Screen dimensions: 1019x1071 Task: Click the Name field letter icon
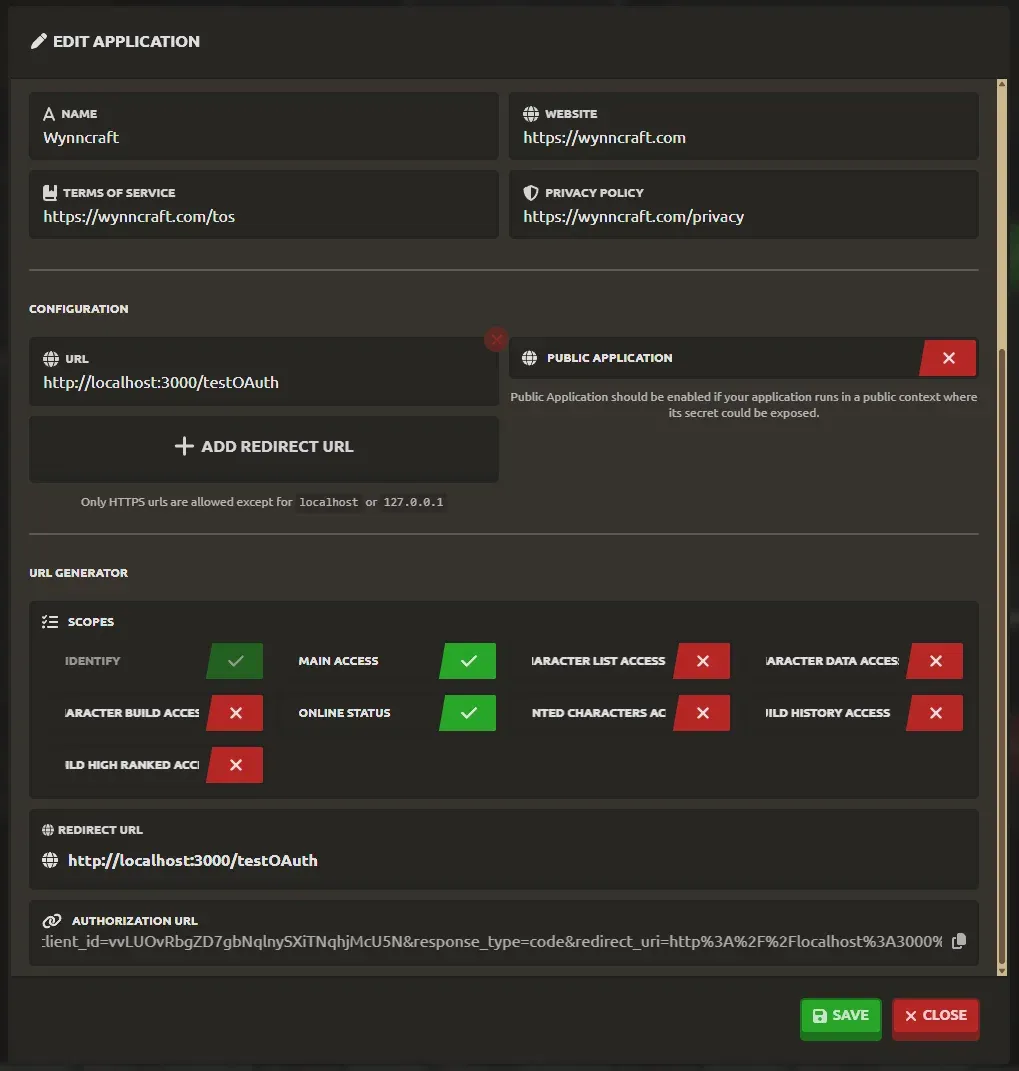coord(48,114)
